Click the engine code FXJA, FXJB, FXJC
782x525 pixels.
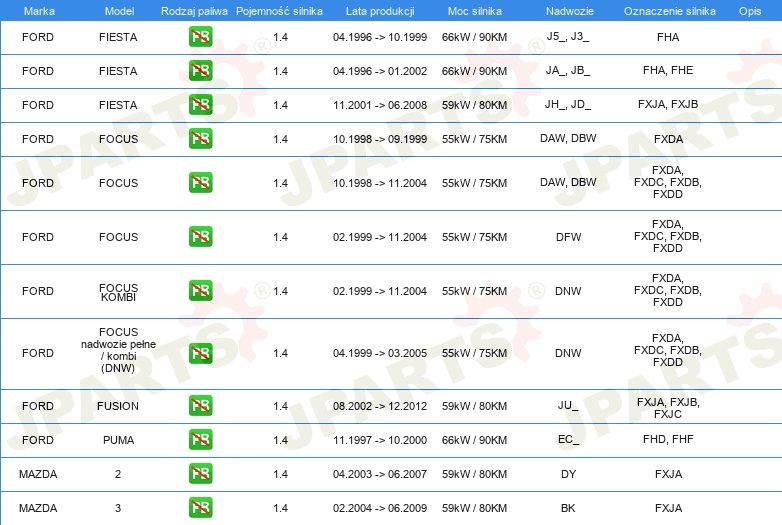coord(668,408)
